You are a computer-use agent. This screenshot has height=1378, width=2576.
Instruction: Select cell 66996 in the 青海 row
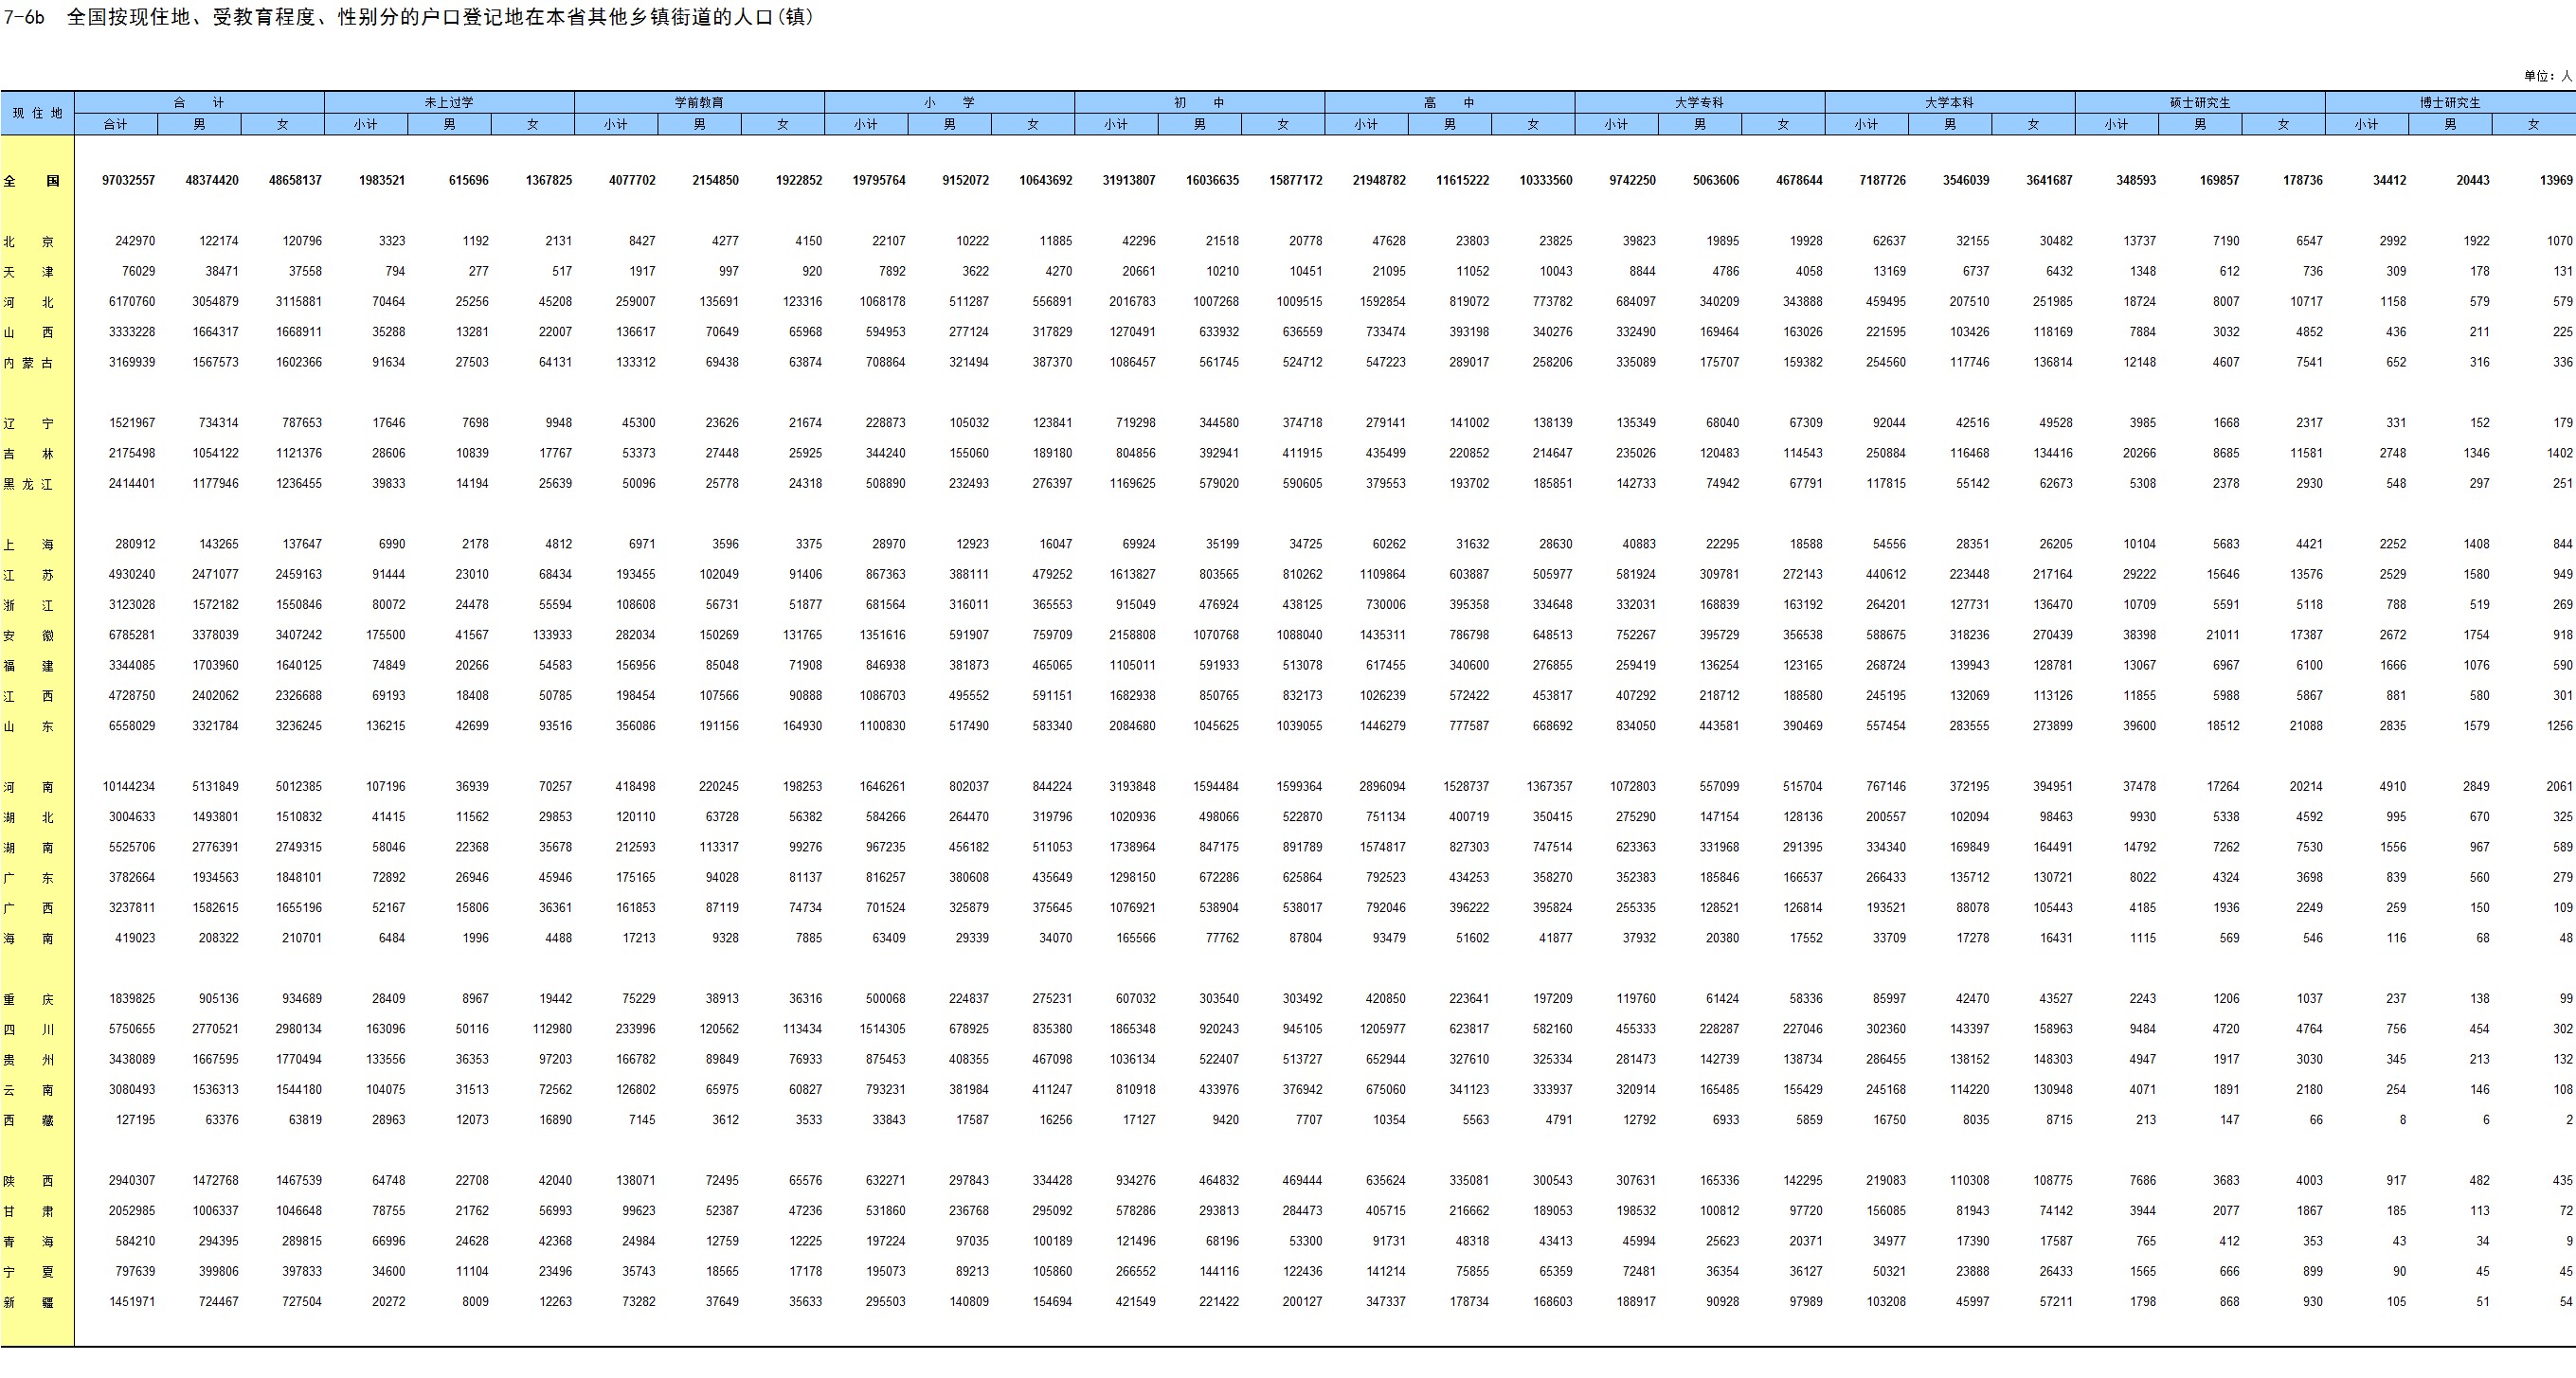388,1241
